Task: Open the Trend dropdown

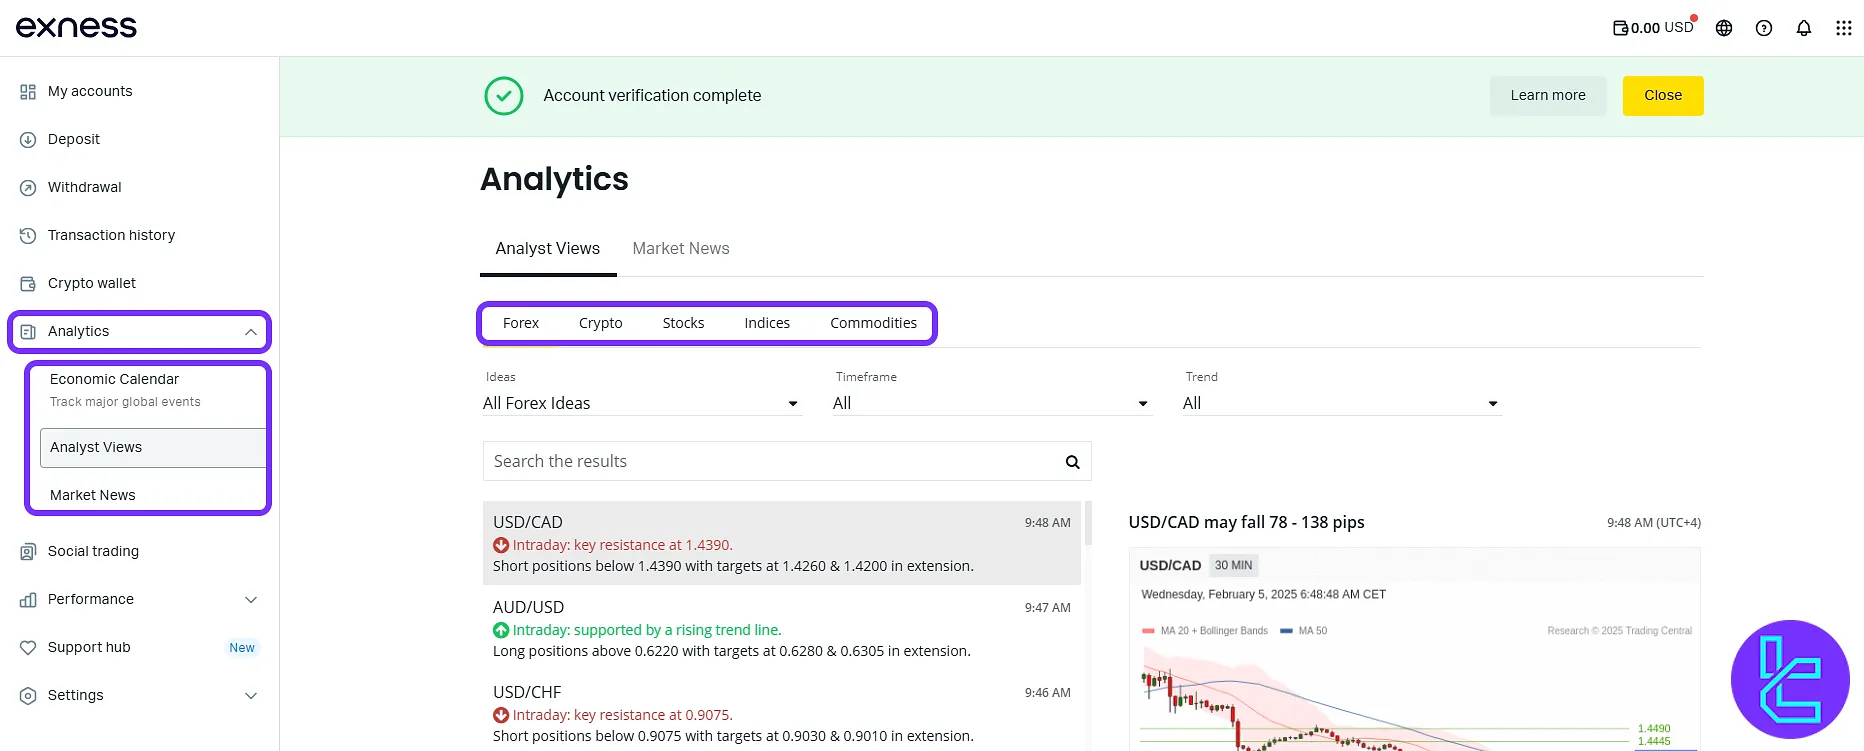Action: coord(1342,403)
